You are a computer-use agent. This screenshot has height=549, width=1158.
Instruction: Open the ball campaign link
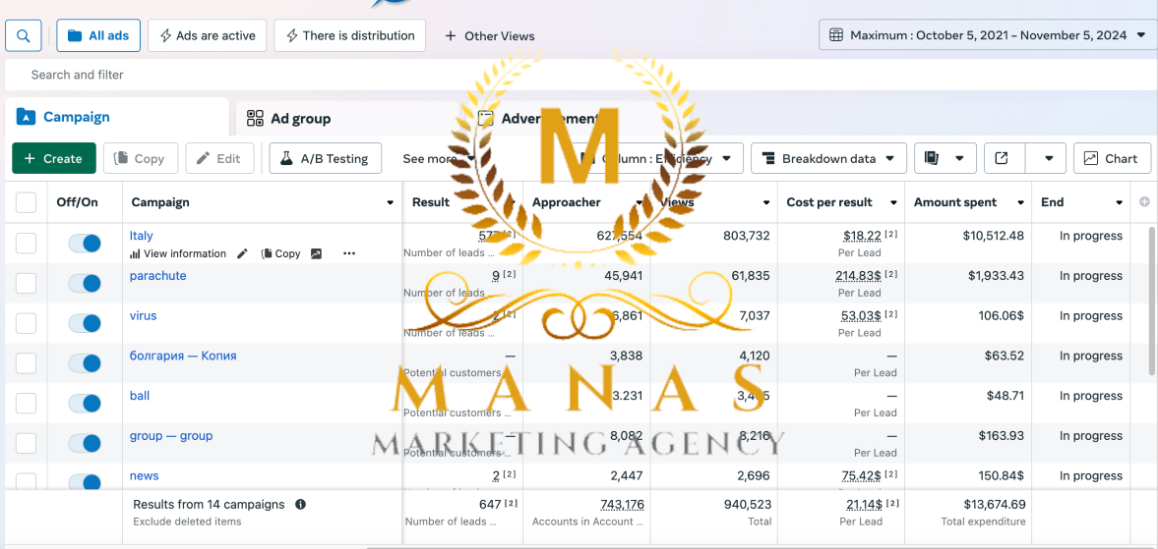pos(140,395)
